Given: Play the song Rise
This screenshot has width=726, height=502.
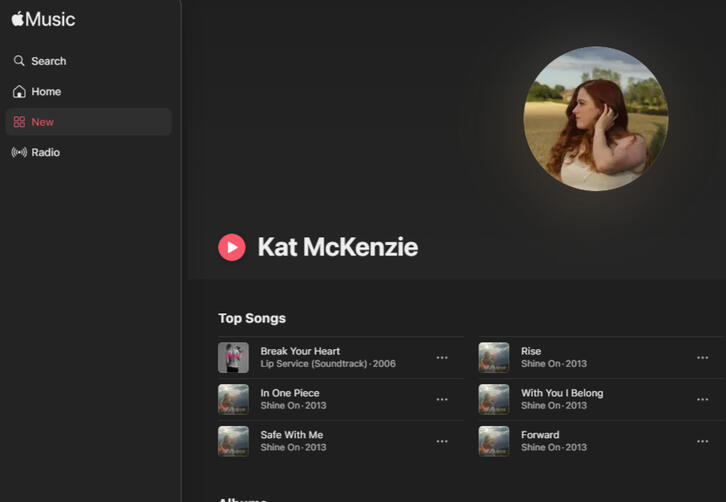Looking at the screenshot, I should (531, 351).
